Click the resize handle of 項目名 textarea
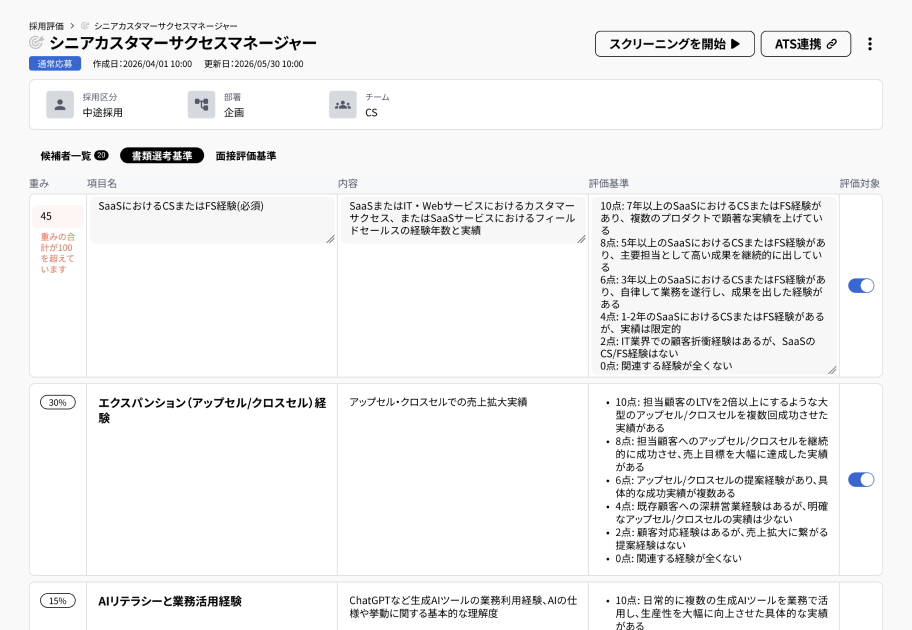Screen dimensions: 912x630 coord(330,238)
